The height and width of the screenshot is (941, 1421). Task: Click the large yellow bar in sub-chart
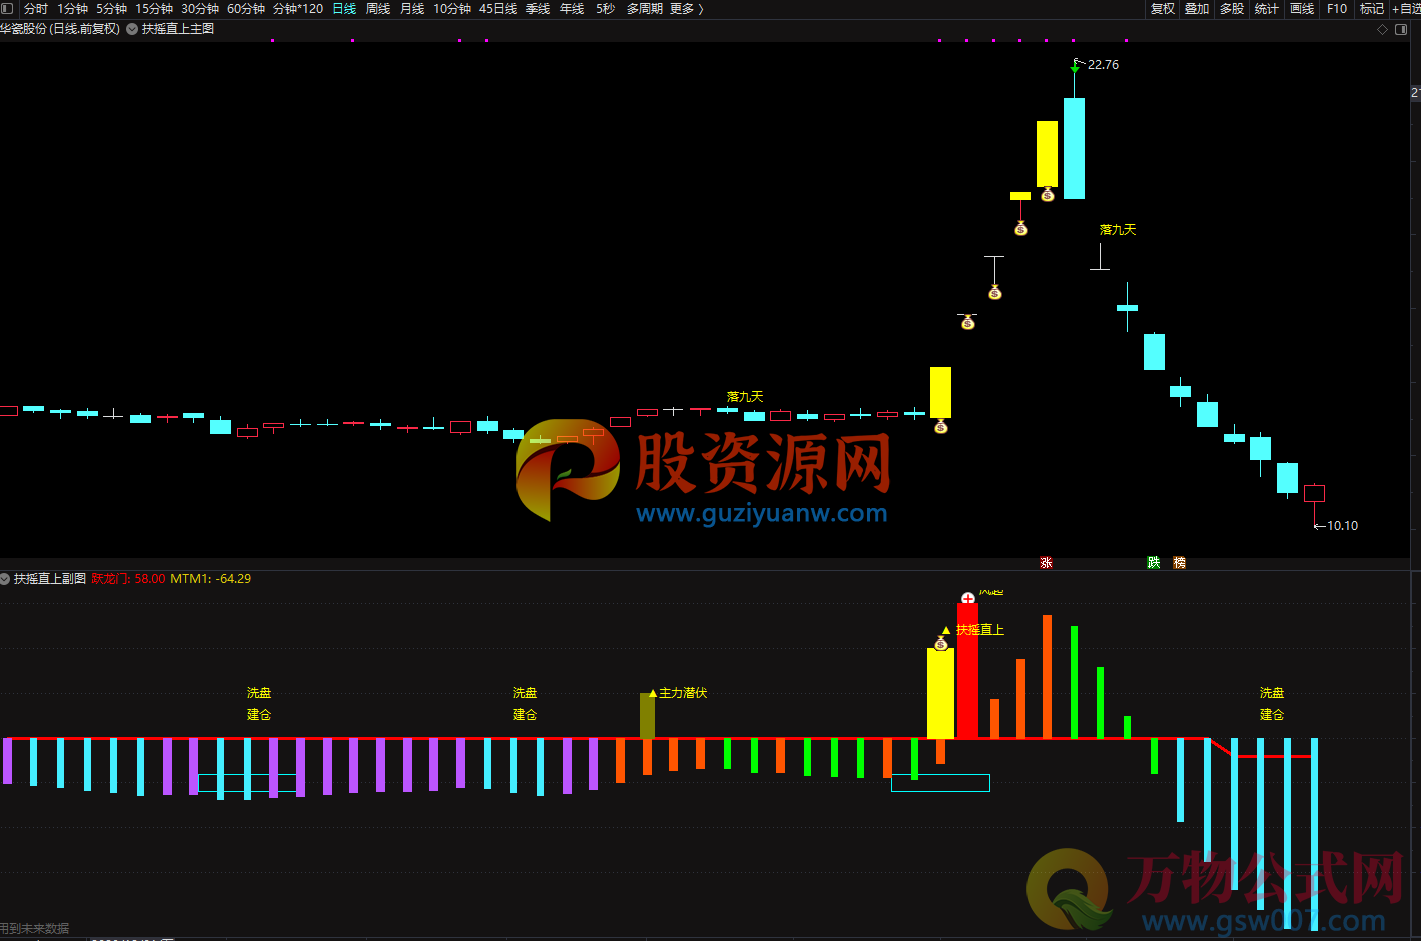(x=940, y=693)
